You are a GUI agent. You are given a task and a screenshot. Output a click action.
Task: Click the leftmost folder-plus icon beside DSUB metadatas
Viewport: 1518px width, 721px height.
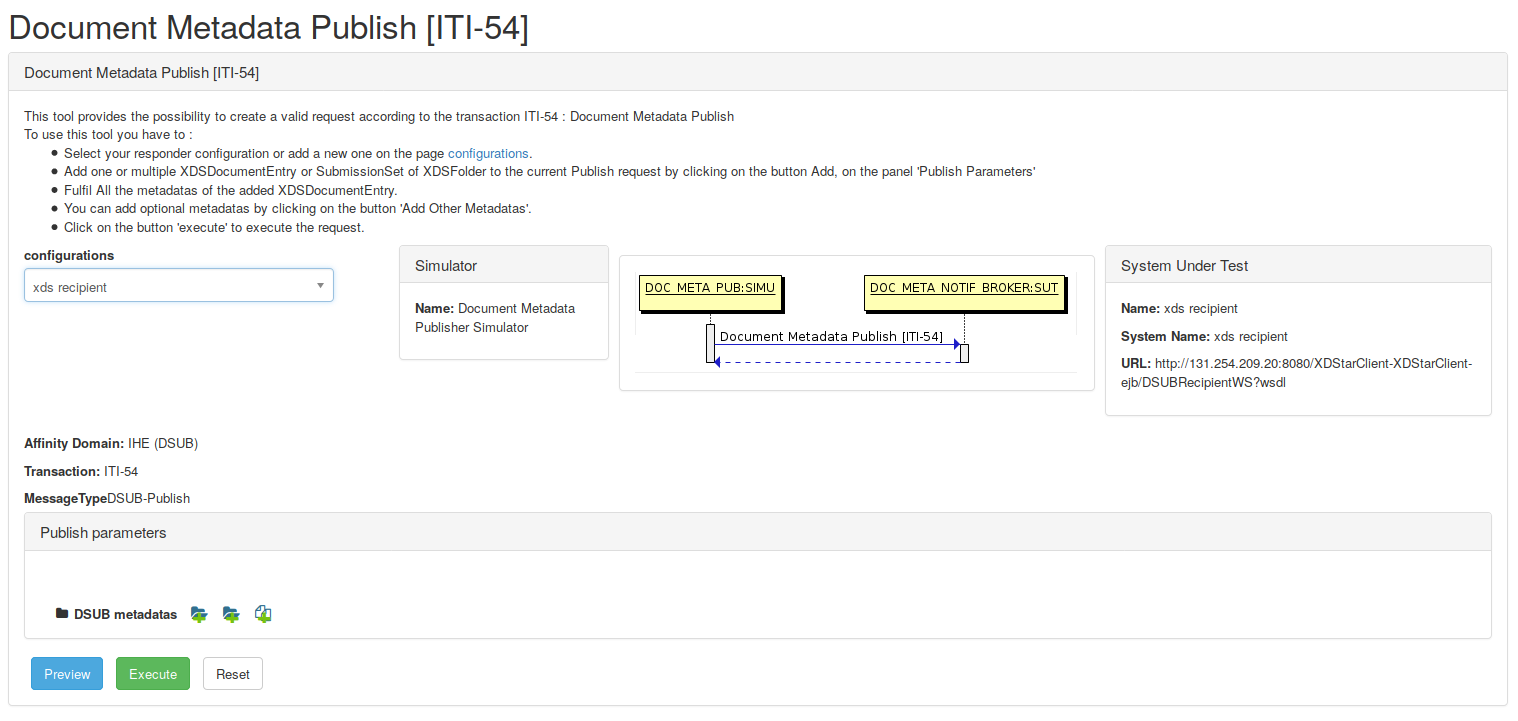199,614
